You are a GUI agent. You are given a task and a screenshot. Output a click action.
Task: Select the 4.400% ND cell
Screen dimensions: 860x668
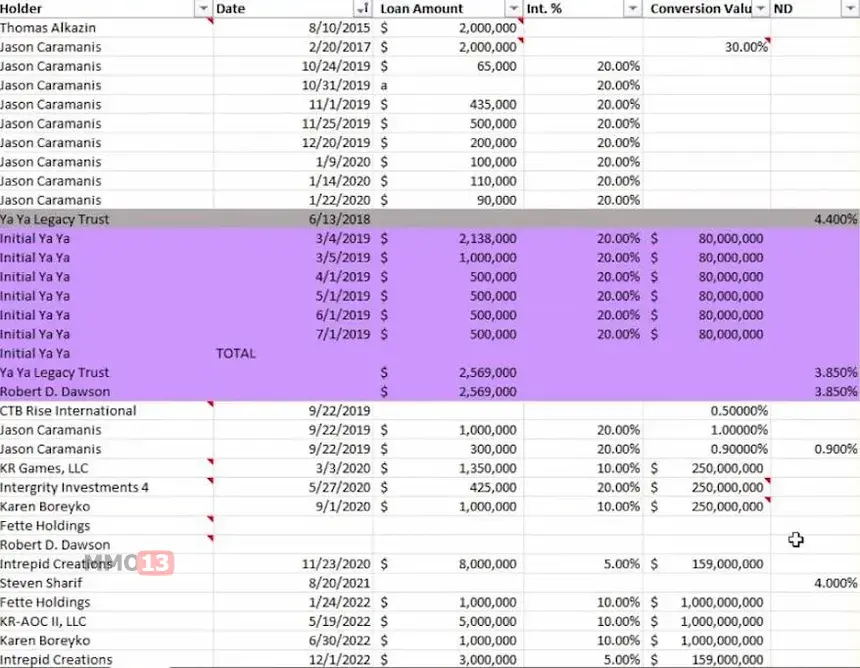815,219
